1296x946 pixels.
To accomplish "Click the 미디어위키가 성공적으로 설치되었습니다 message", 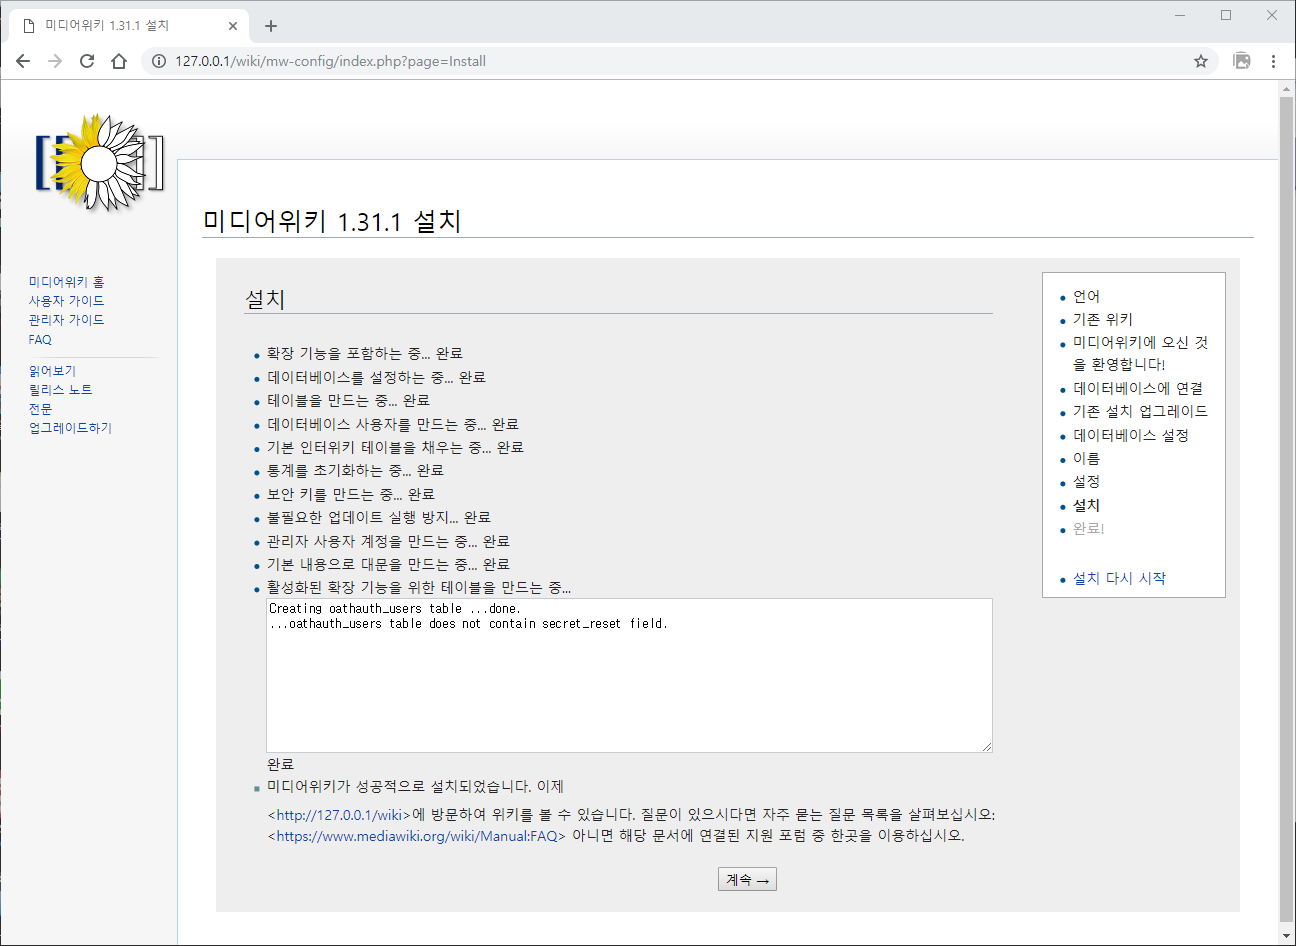I will [x=415, y=787].
